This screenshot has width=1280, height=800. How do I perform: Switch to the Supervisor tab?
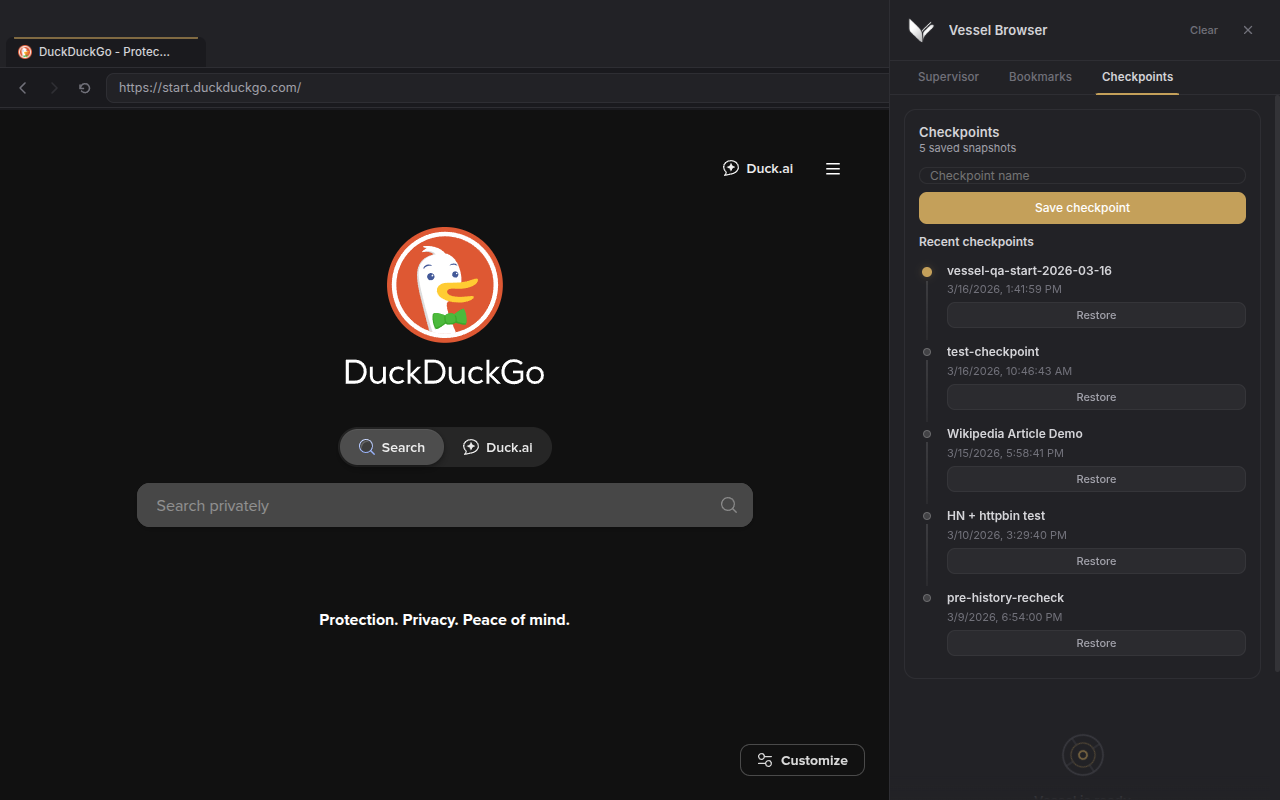point(948,77)
